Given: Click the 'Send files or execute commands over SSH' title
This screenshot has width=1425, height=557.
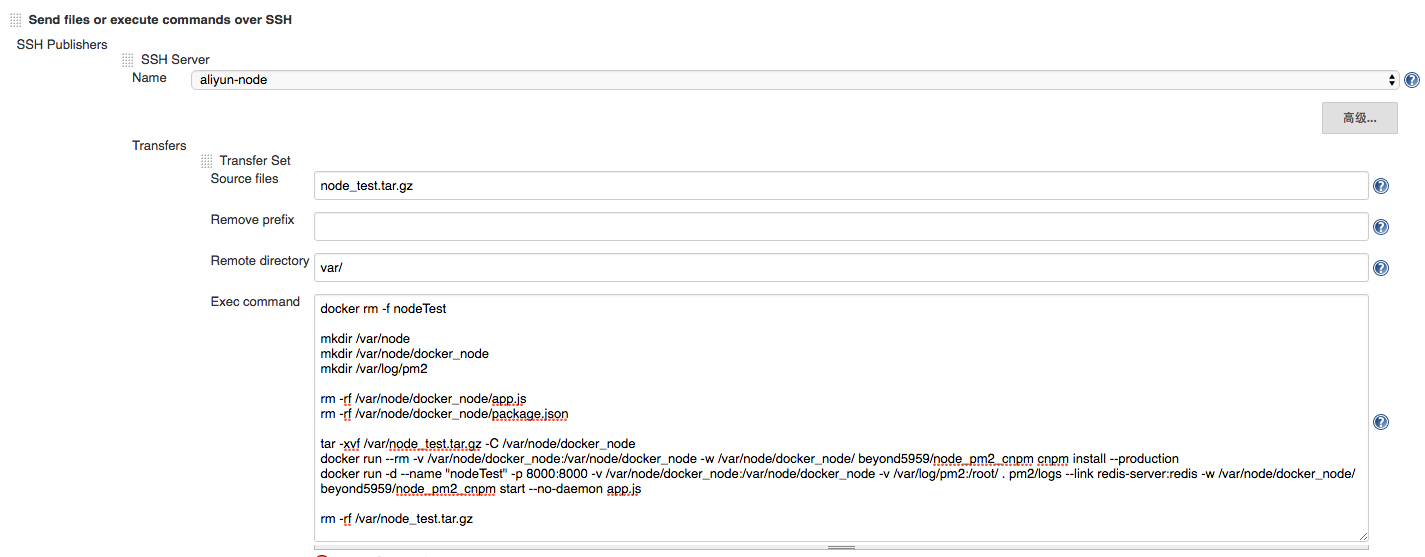Looking at the screenshot, I should click(160, 19).
